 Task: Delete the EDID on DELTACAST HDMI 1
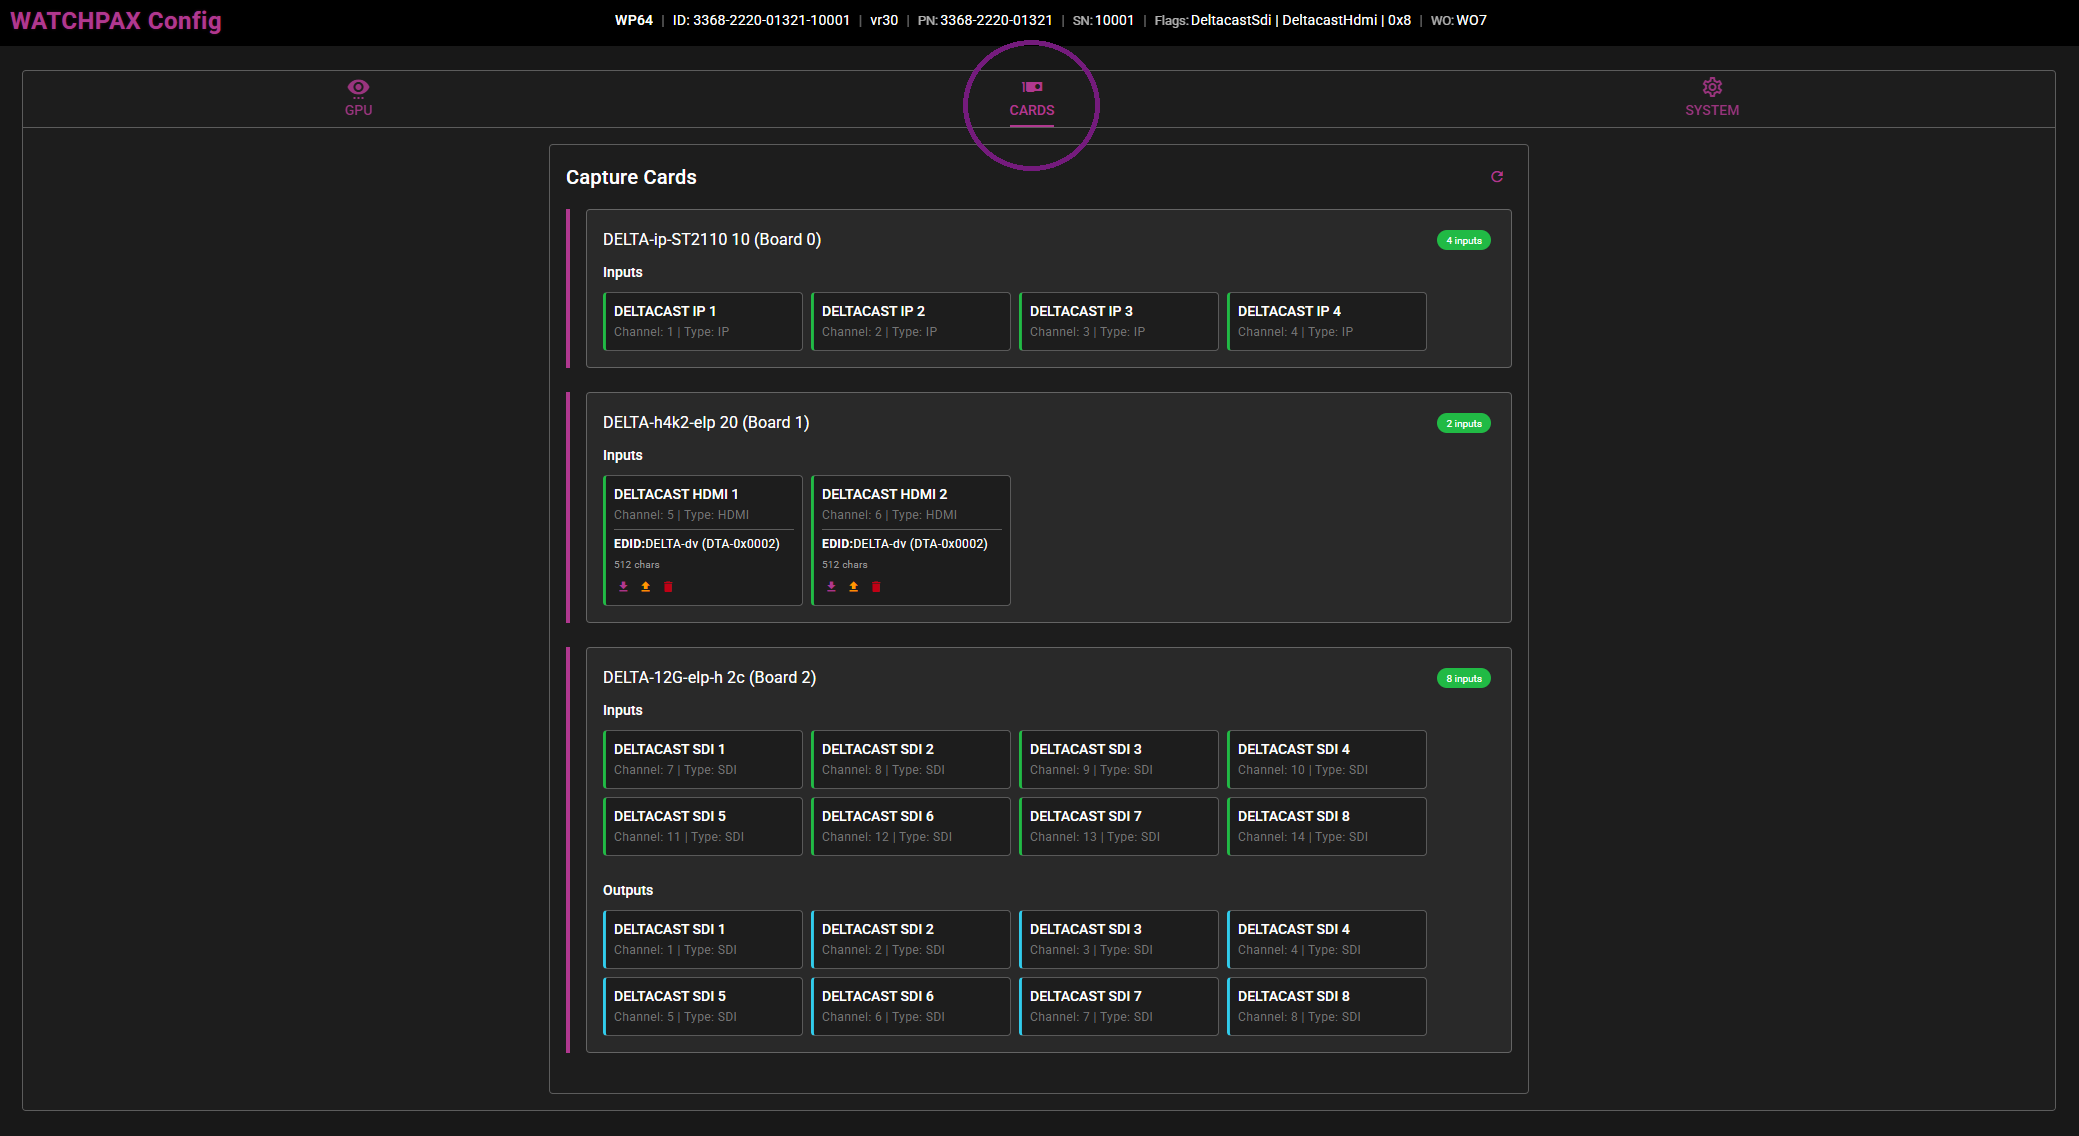667,587
